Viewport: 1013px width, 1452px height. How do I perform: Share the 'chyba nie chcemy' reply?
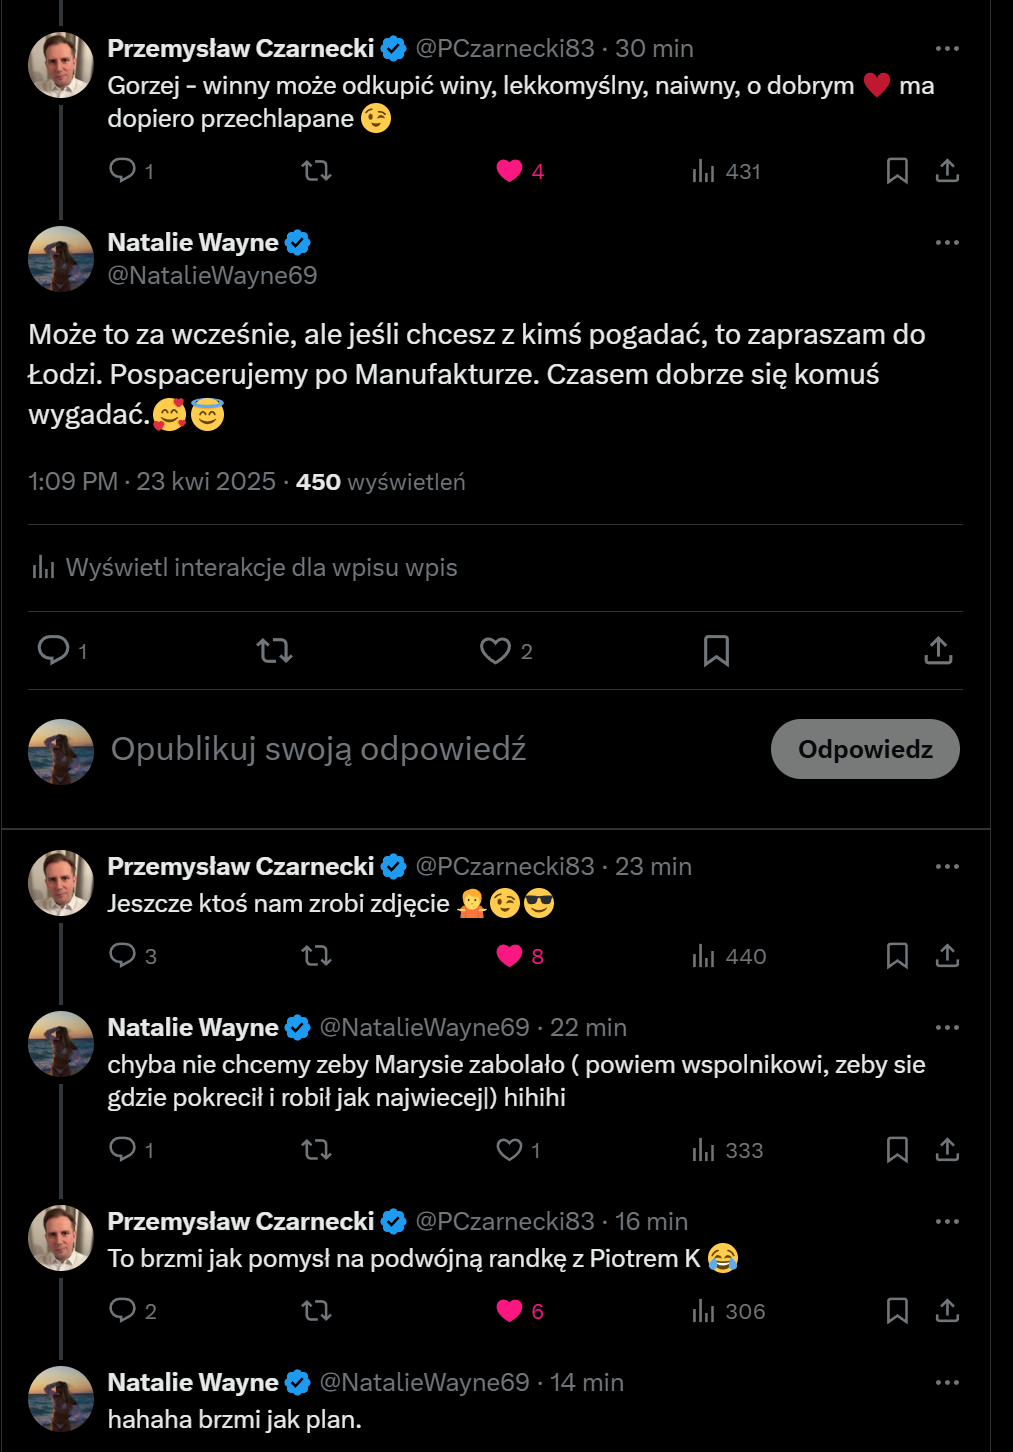click(947, 1150)
